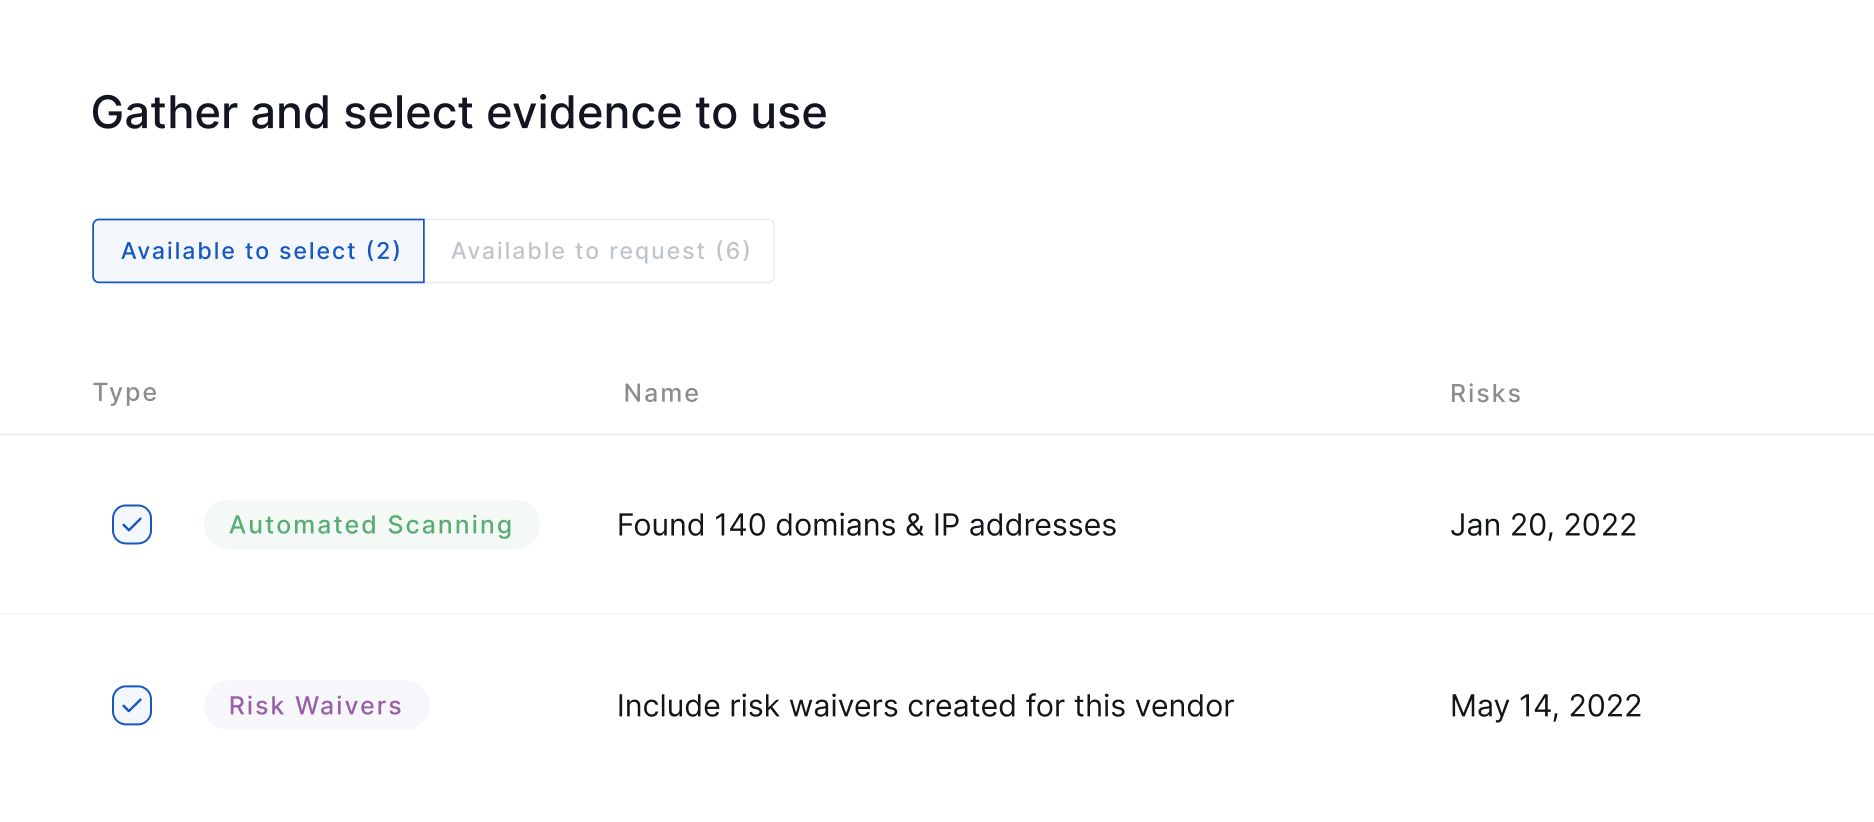
Task: Open Found 140 domians & IP addresses entry
Action: [866, 525]
